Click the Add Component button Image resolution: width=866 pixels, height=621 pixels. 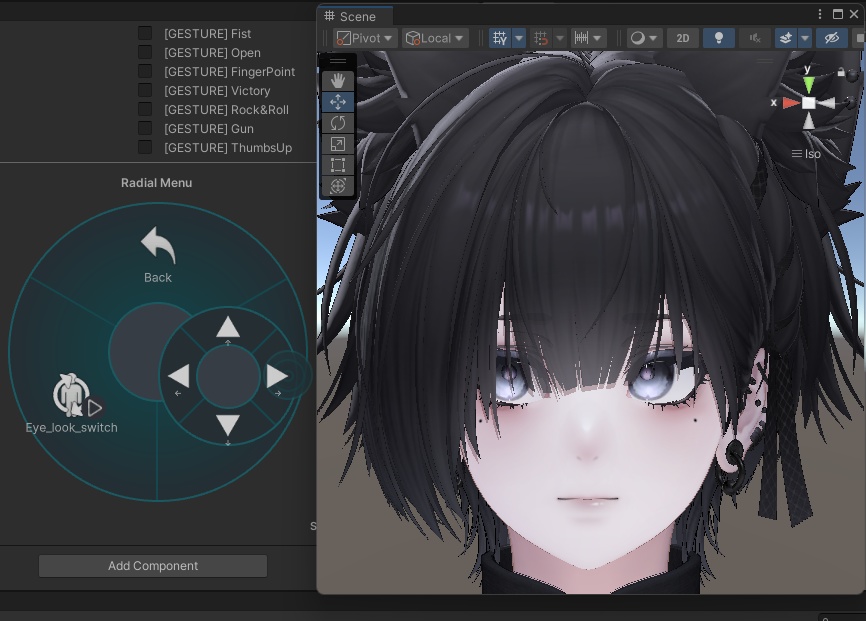point(152,565)
